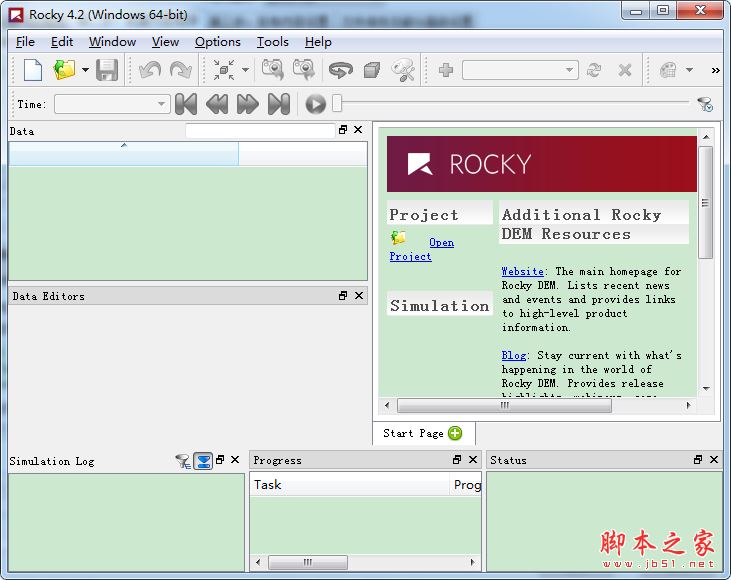
Task: Open the Tools menu
Action: point(273,42)
